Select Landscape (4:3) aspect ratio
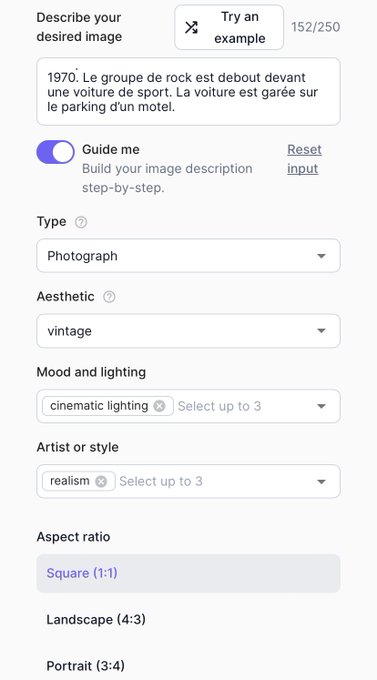This screenshot has width=377, height=680. [x=188, y=619]
